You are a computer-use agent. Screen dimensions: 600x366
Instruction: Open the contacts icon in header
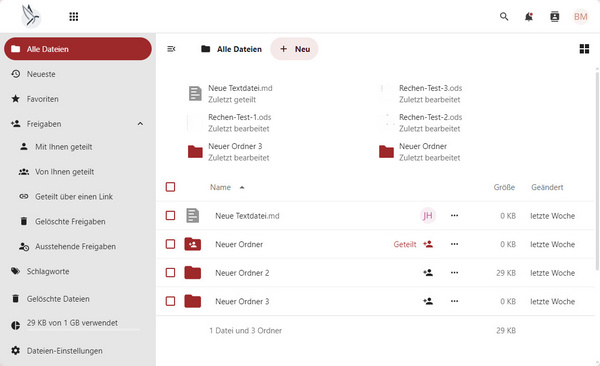[554, 16]
